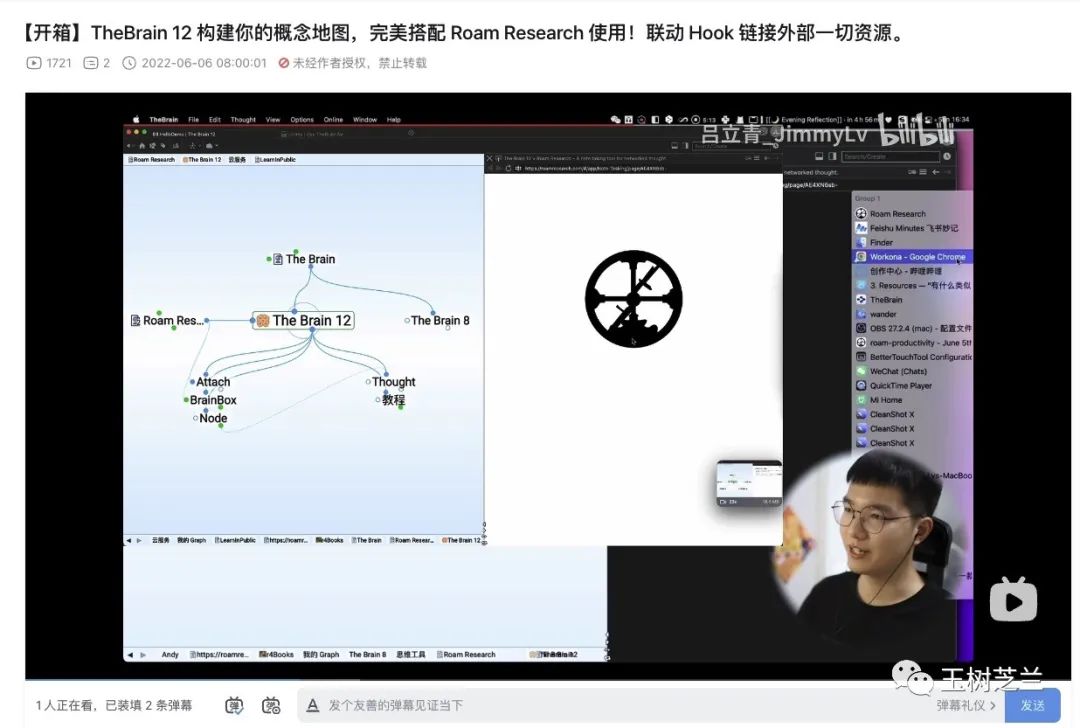Click the Bilibili play icon overlay

pyautogui.click(x=1013, y=600)
